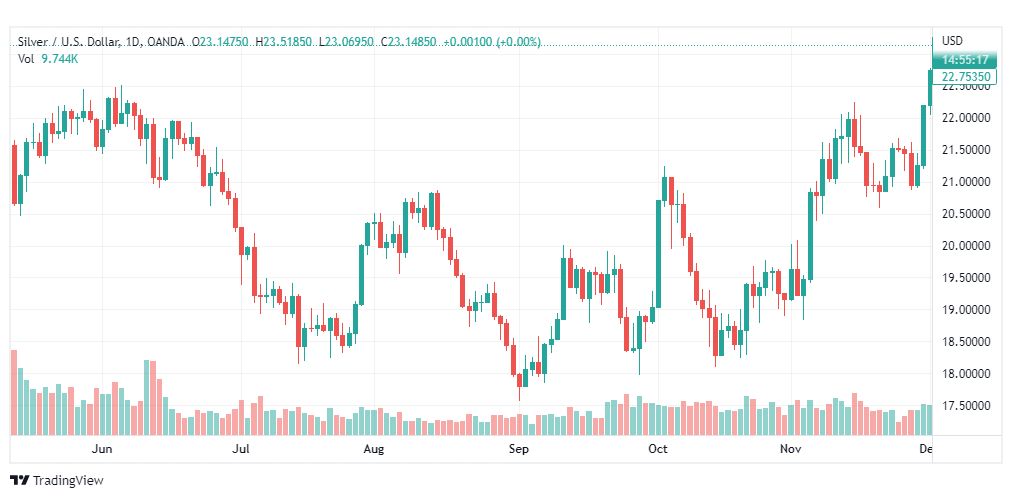The image size is (1012, 498).
Task: Click the 21.50000 price scale label
Action: (965, 150)
